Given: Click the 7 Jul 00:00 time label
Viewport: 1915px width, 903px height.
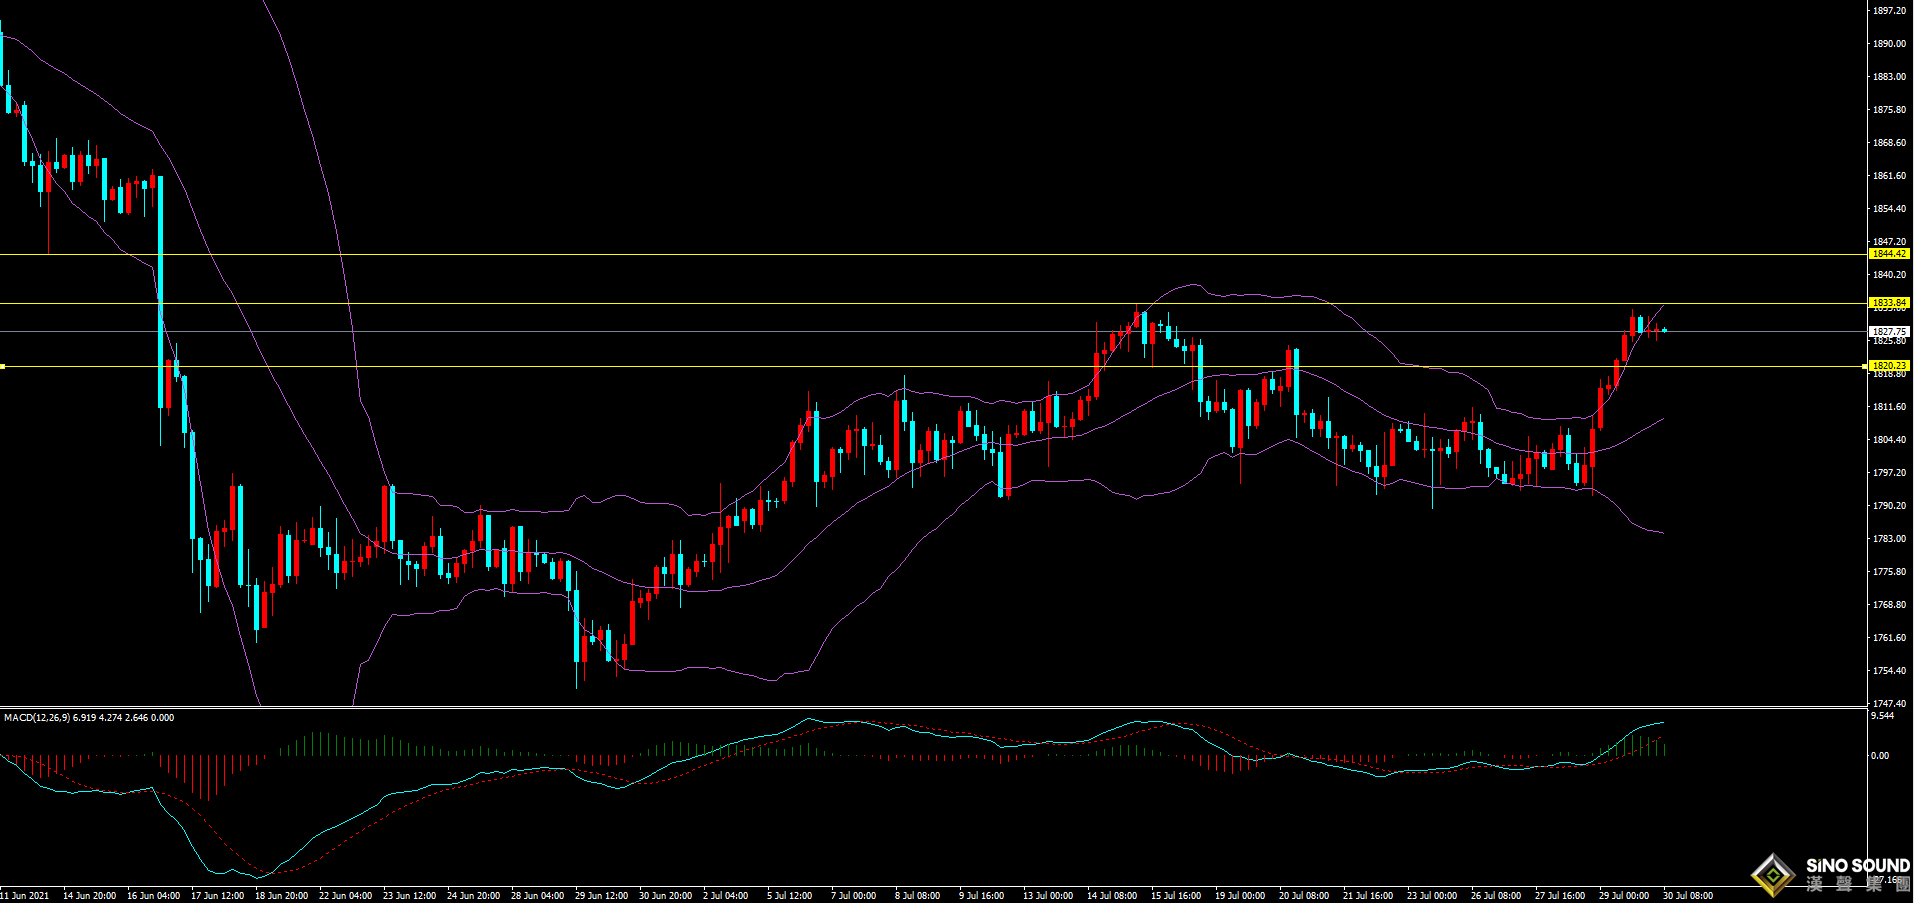Looking at the screenshot, I should tap(853, 896).
